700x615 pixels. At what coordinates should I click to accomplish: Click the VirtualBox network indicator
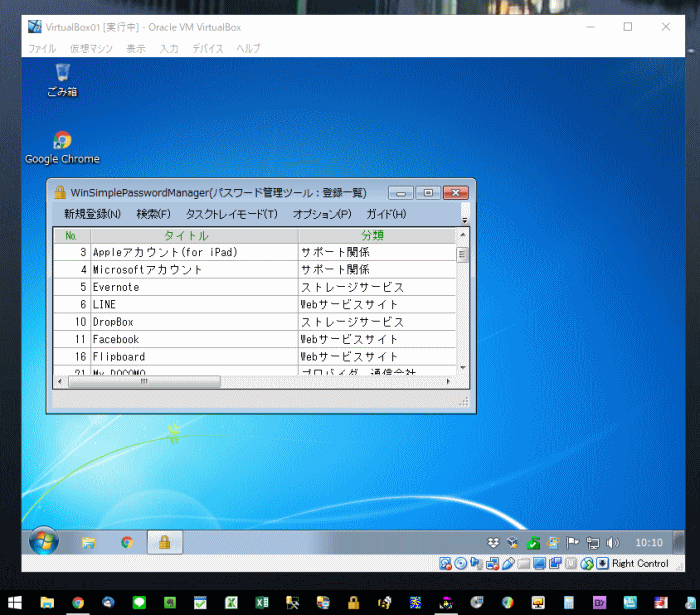point(492,564)
